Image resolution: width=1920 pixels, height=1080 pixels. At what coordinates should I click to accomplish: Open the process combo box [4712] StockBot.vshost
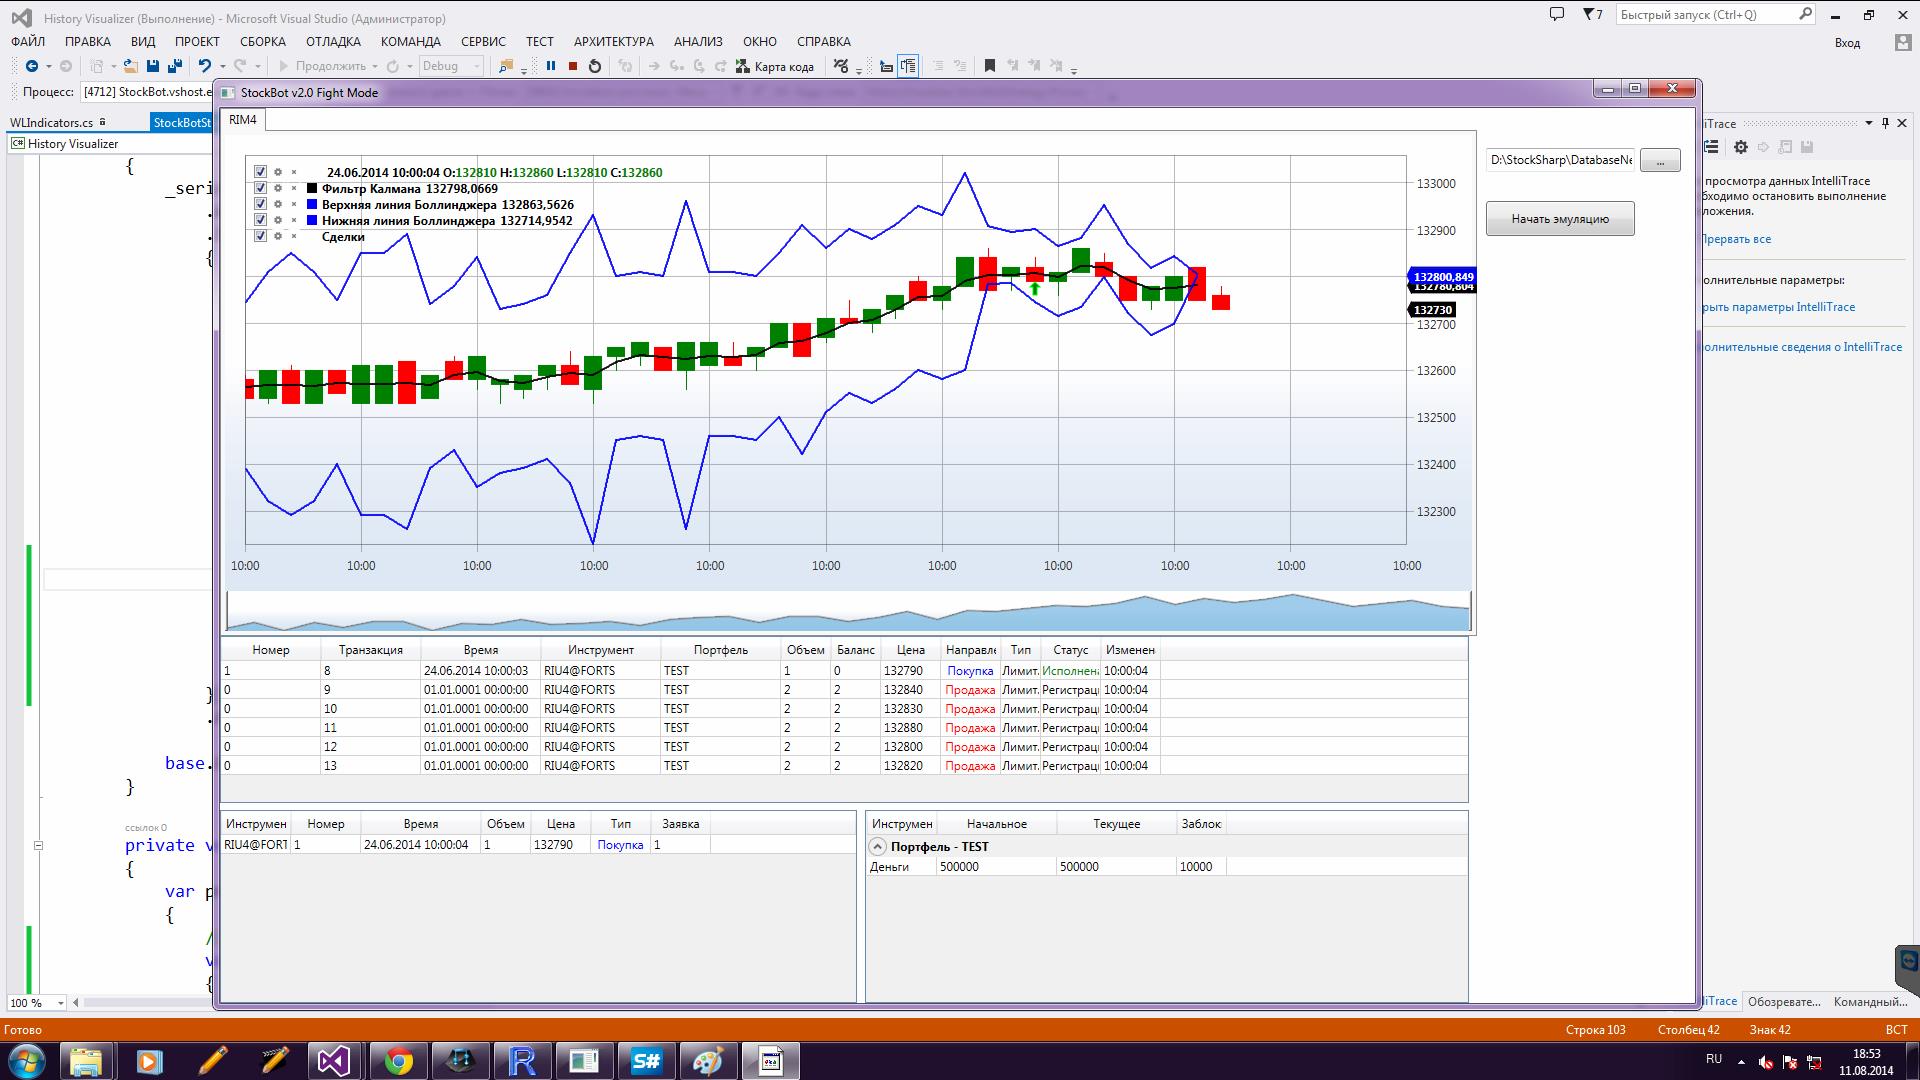(x=146, y=92)
